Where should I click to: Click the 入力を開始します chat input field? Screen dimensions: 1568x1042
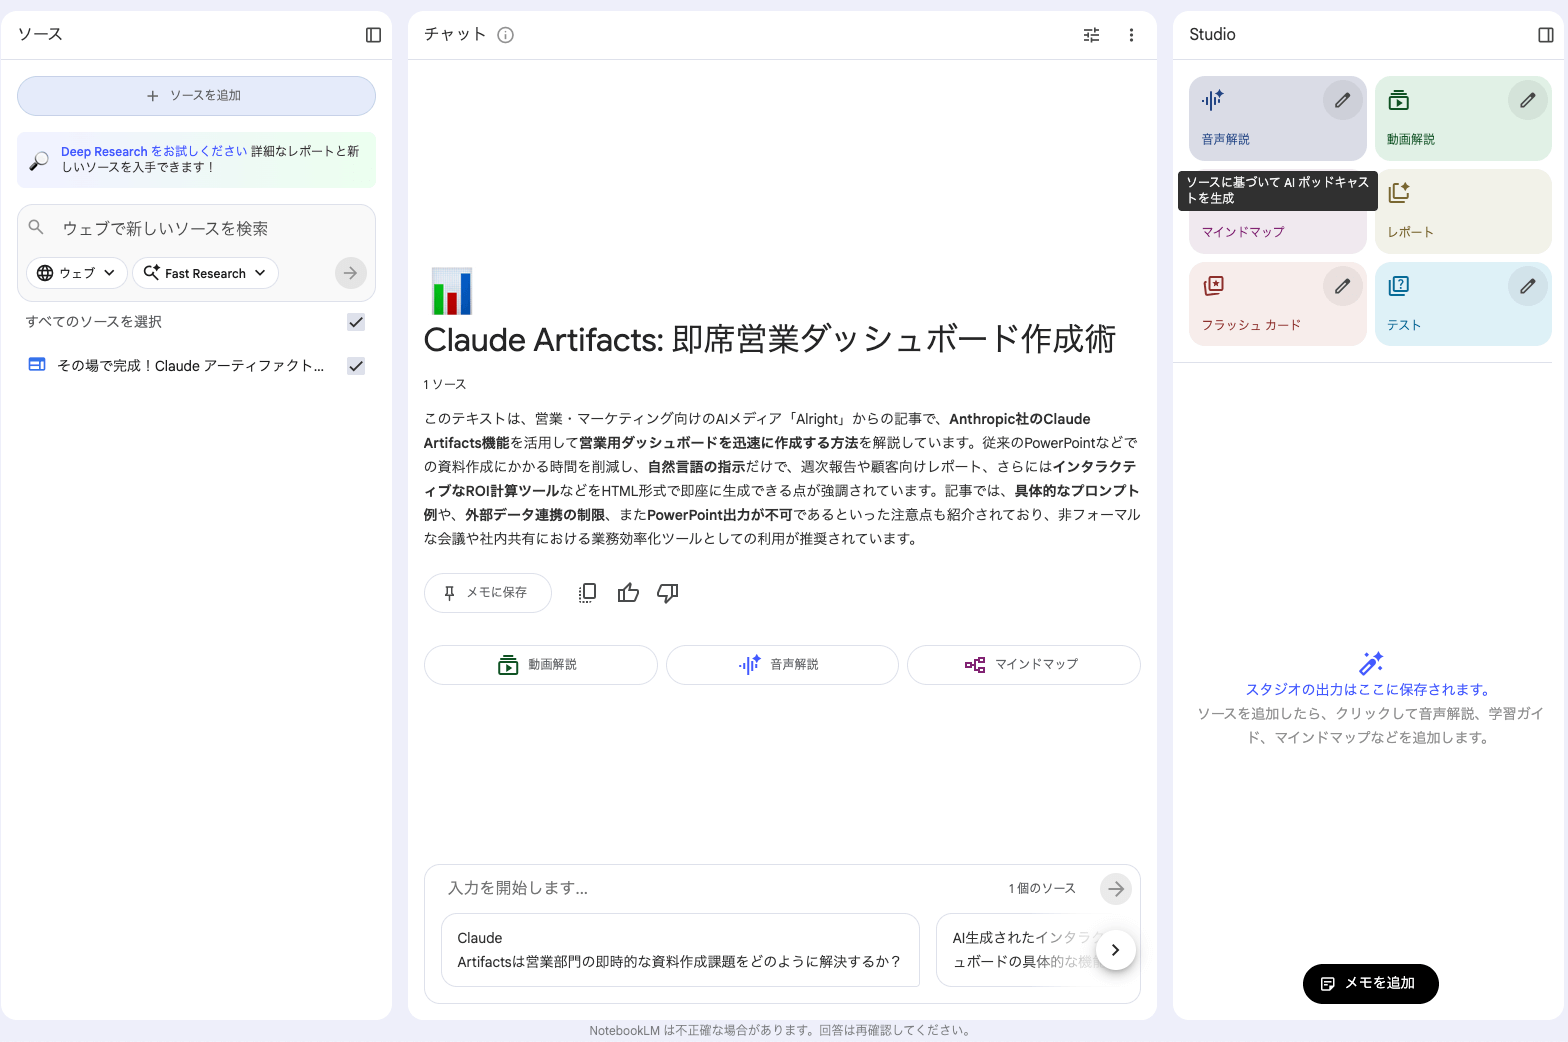[720, 888]
